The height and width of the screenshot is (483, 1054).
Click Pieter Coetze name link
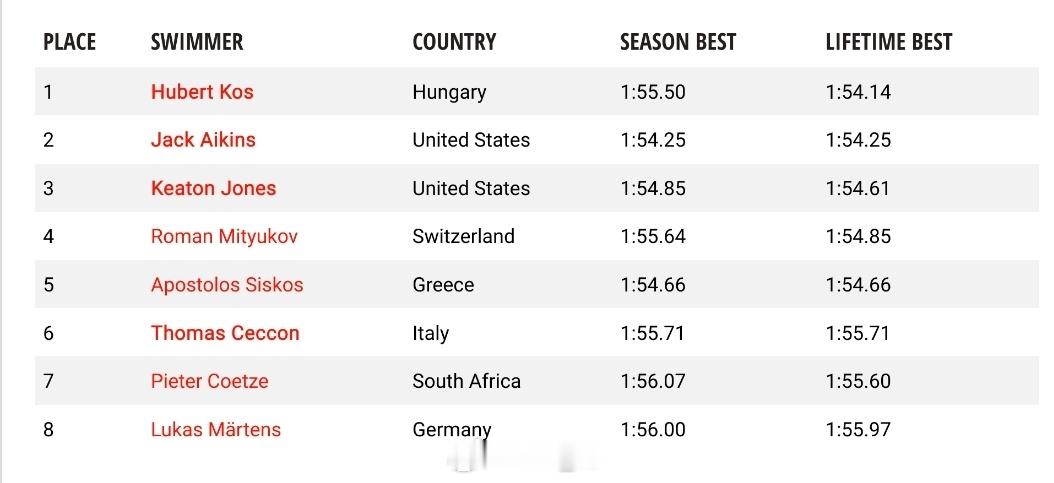click(210, 382)
